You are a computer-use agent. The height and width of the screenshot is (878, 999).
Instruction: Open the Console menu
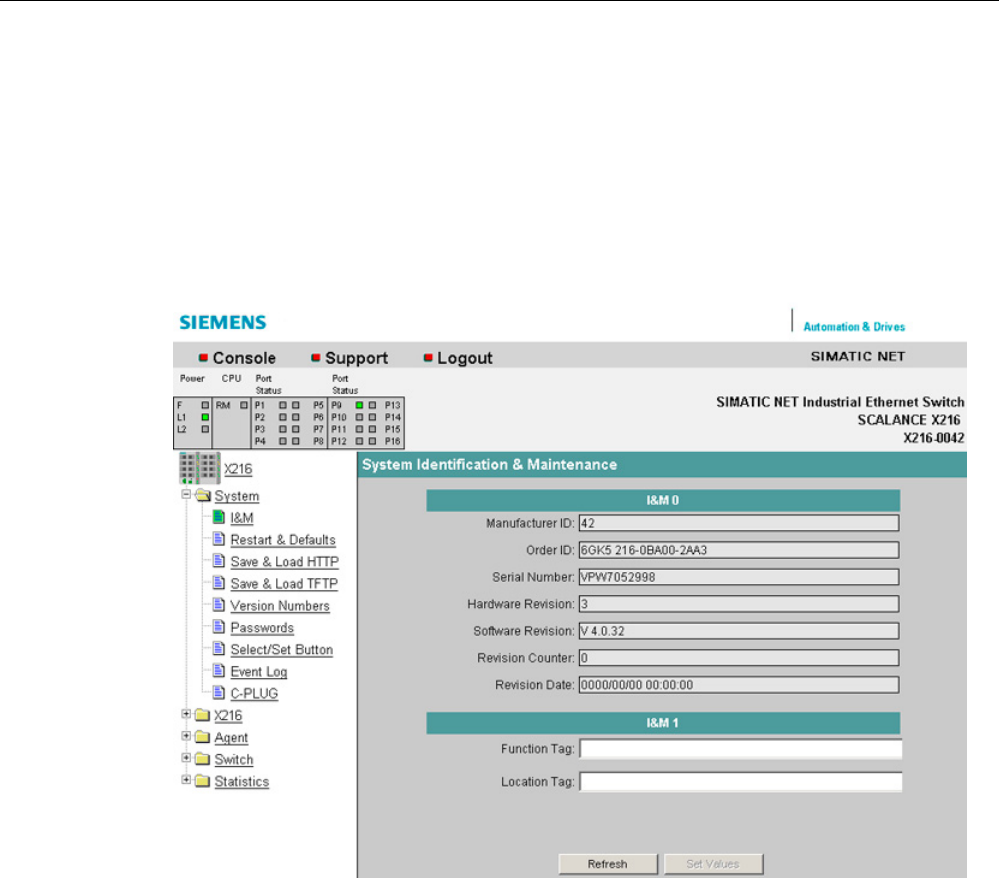click(244, 358)
